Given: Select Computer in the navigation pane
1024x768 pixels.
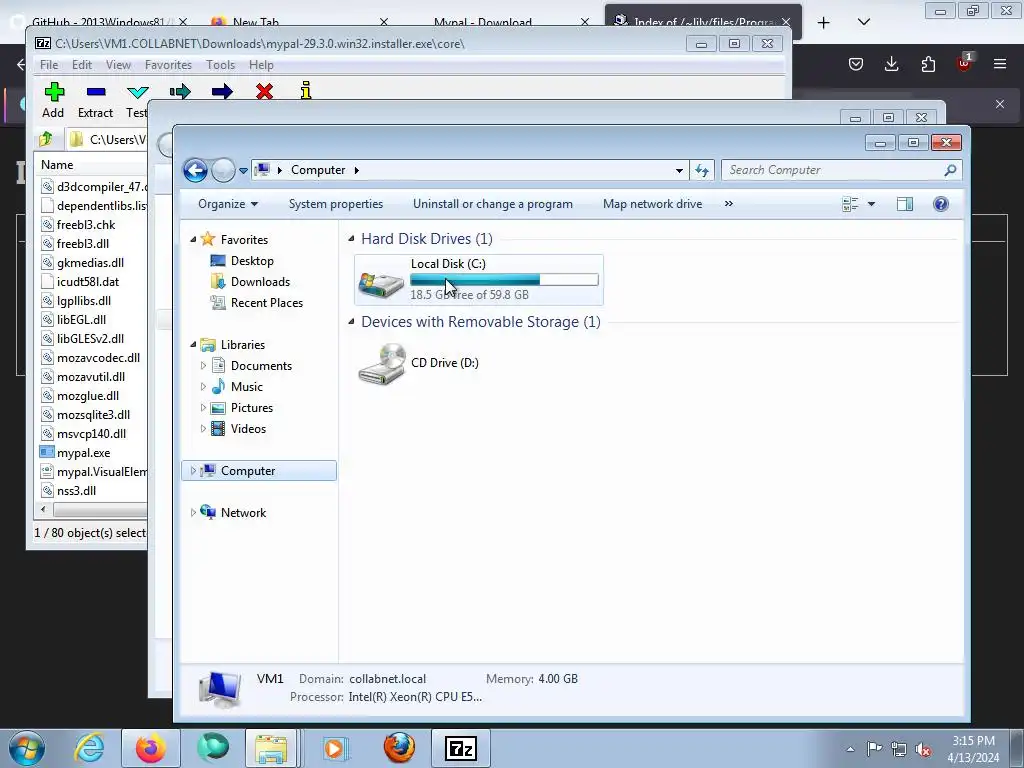Looking at the screenshot, I should click(259, 471).
